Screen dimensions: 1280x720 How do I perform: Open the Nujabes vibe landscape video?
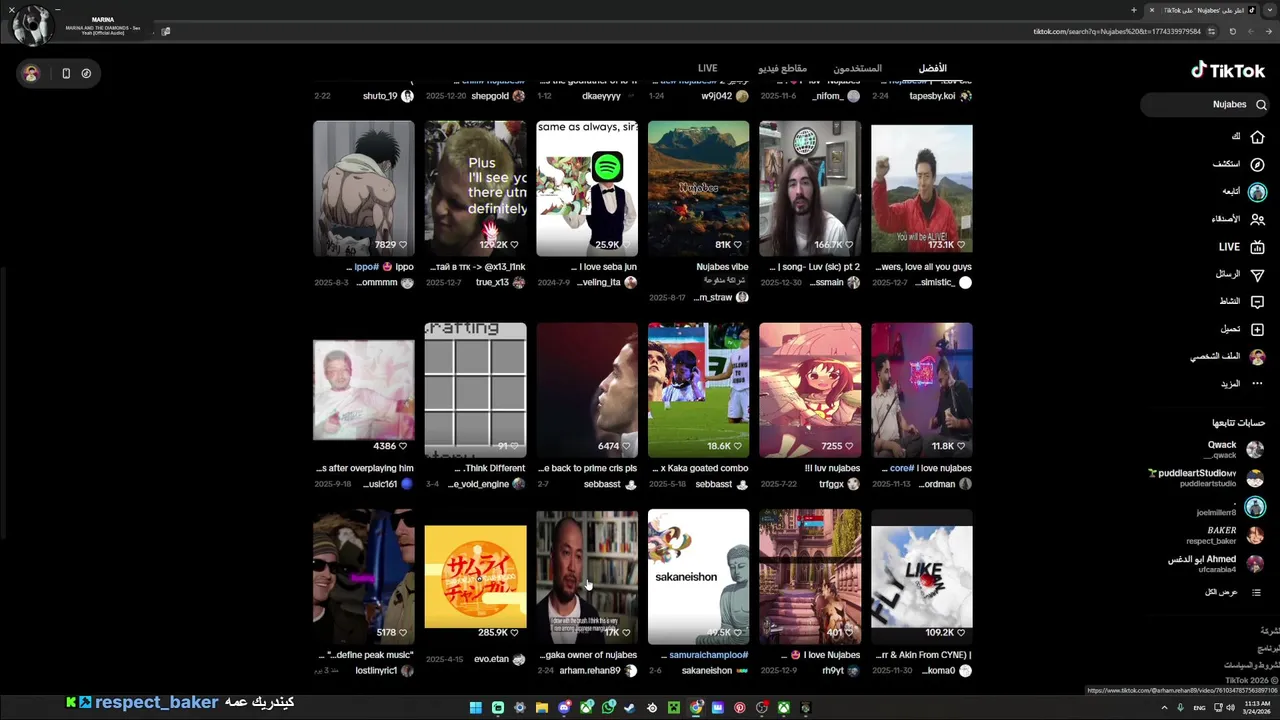pos(698,188)
